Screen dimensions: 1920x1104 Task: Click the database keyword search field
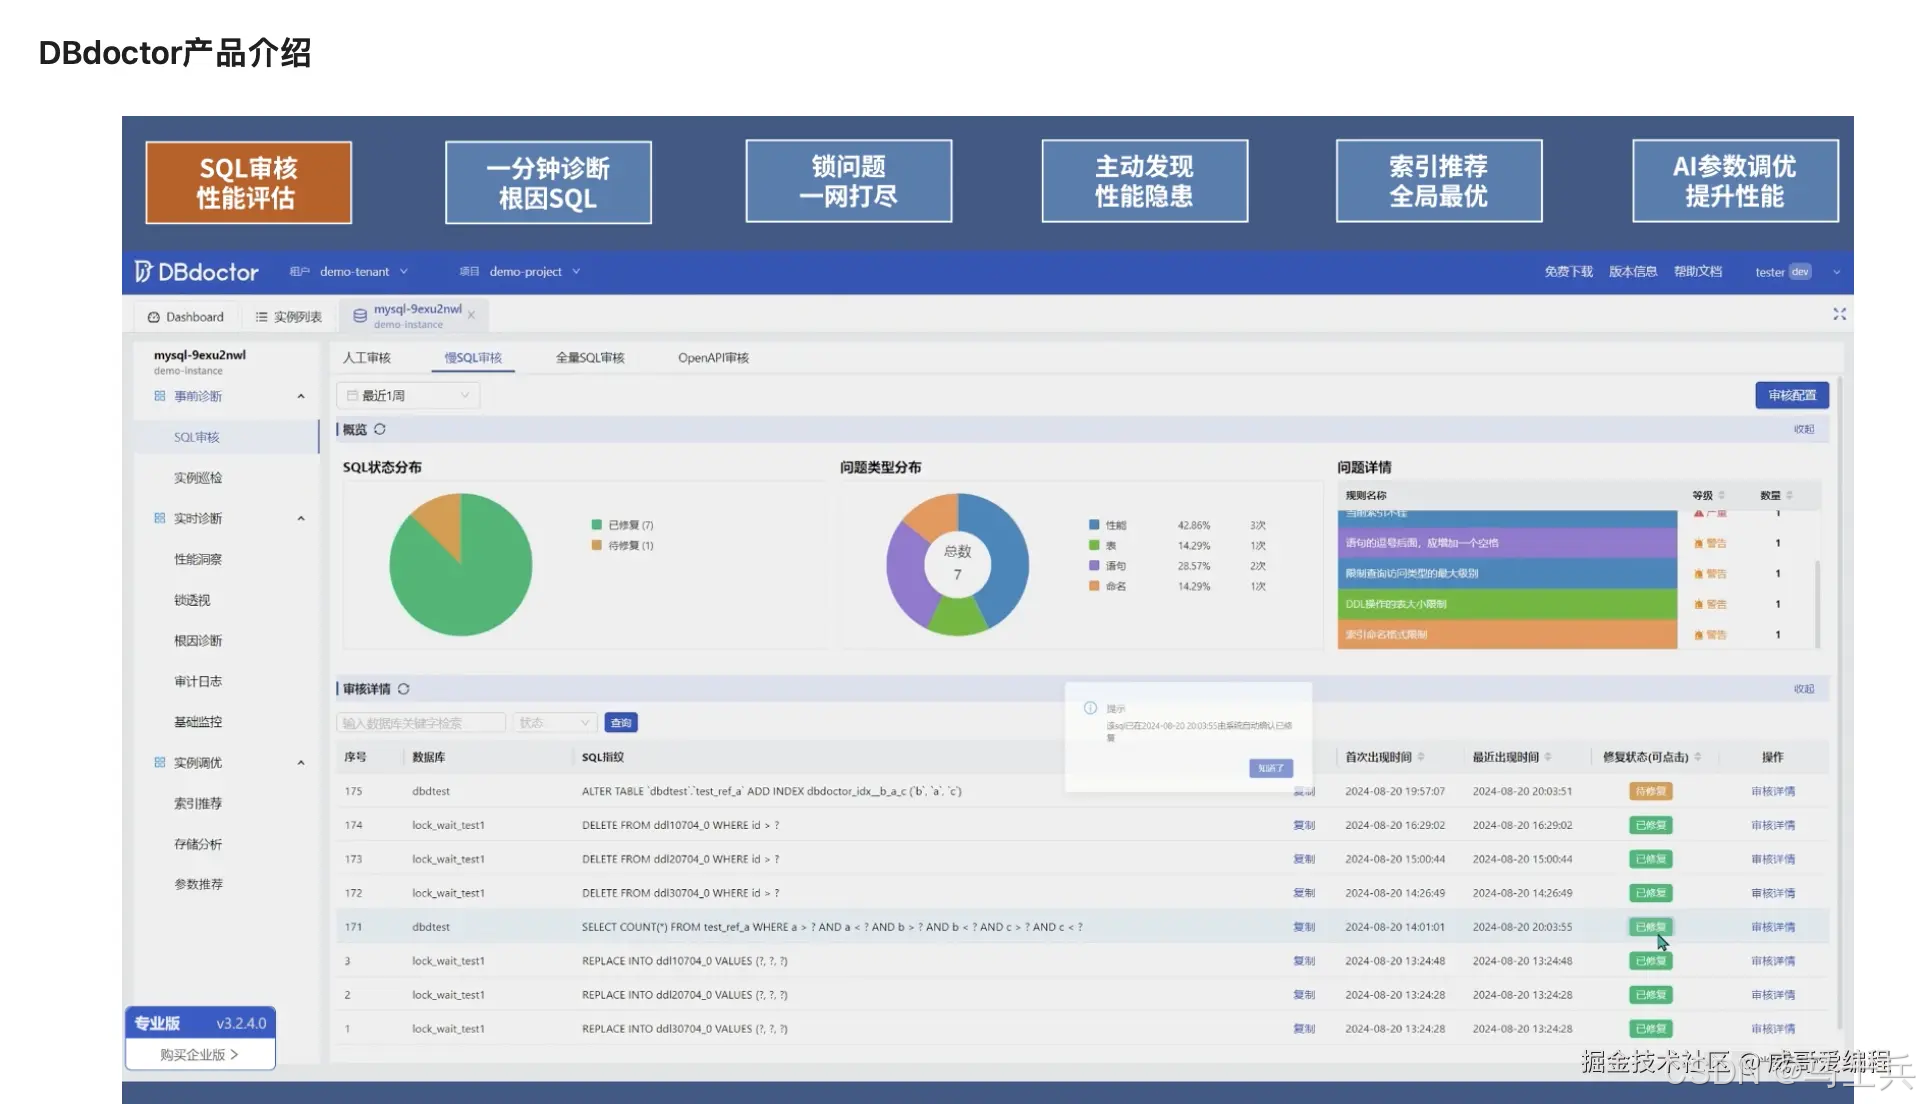[x=421, y=723]
